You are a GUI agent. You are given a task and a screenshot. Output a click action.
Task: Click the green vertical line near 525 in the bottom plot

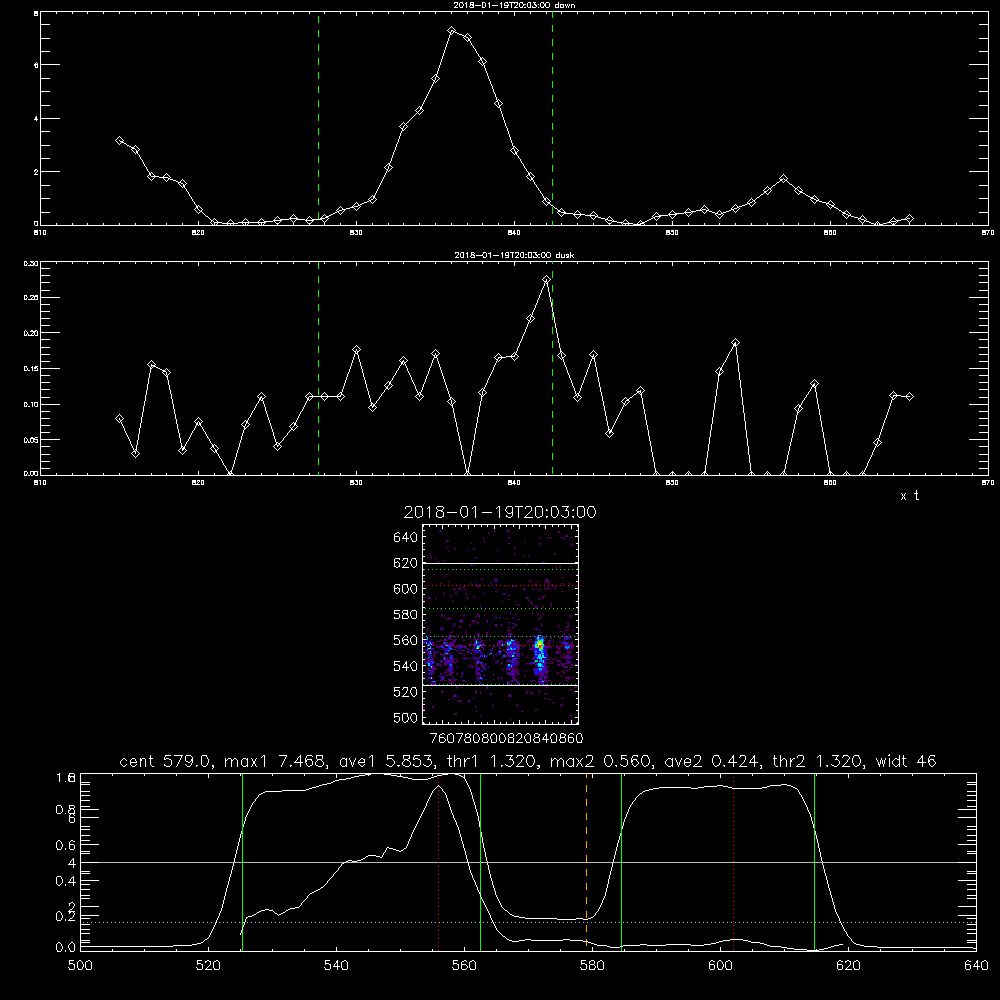click(242, 861)
